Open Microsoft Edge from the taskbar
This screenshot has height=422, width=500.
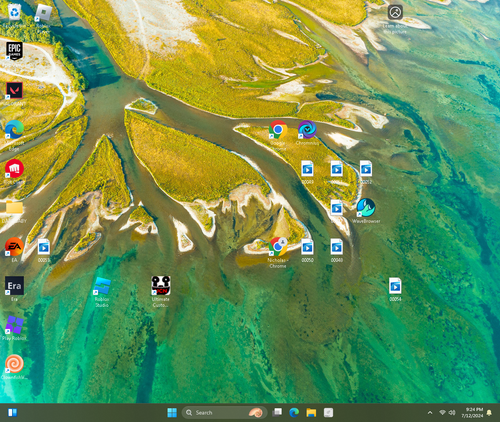click(294, 413)
